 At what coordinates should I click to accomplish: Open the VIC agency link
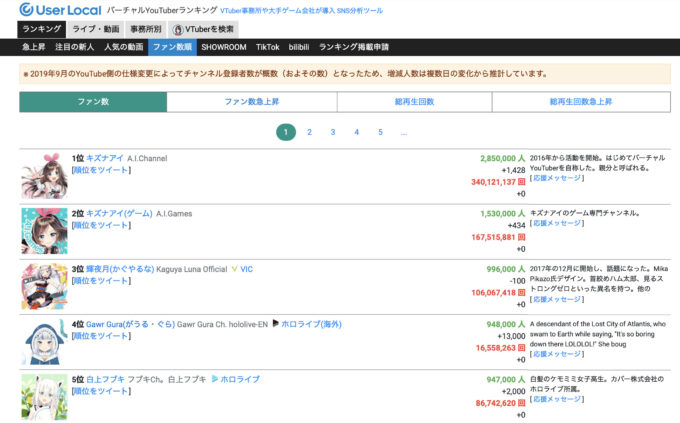(x=246, y=269)
